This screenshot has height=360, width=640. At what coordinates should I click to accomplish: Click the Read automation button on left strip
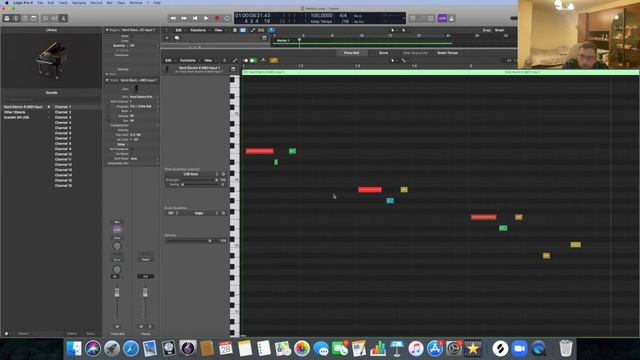(x=117, y=259)
